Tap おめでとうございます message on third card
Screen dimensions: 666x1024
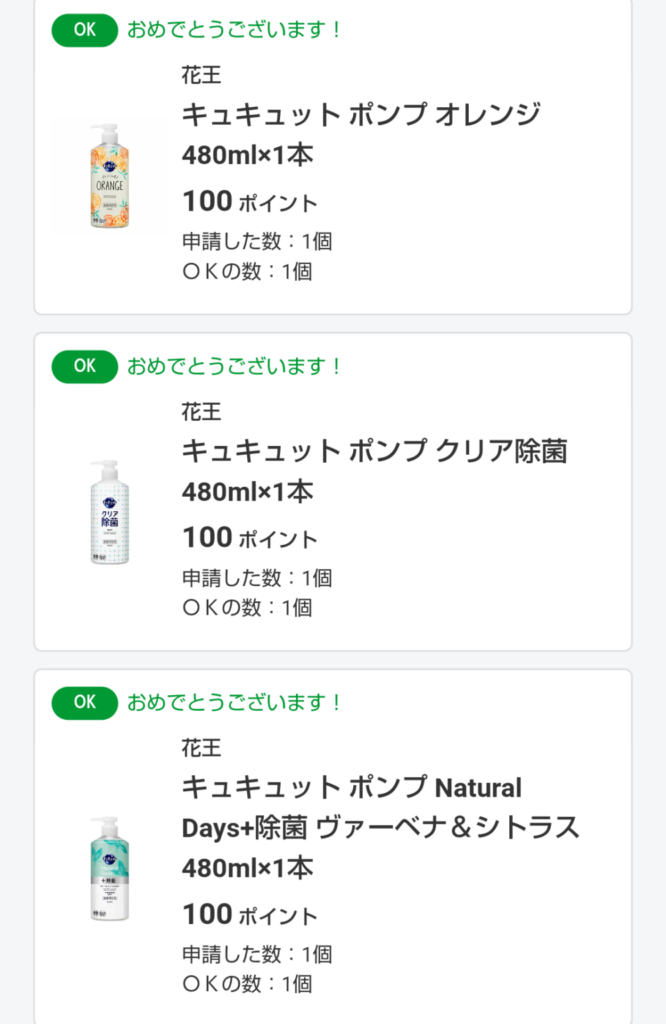235,703
